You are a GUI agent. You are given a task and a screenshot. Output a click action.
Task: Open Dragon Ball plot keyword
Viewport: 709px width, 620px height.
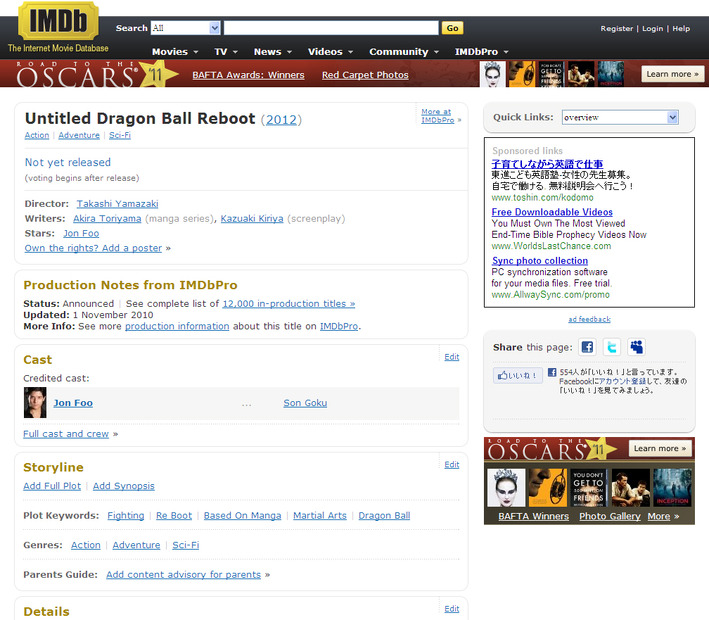pyautogui.click(x=384, y=516)
